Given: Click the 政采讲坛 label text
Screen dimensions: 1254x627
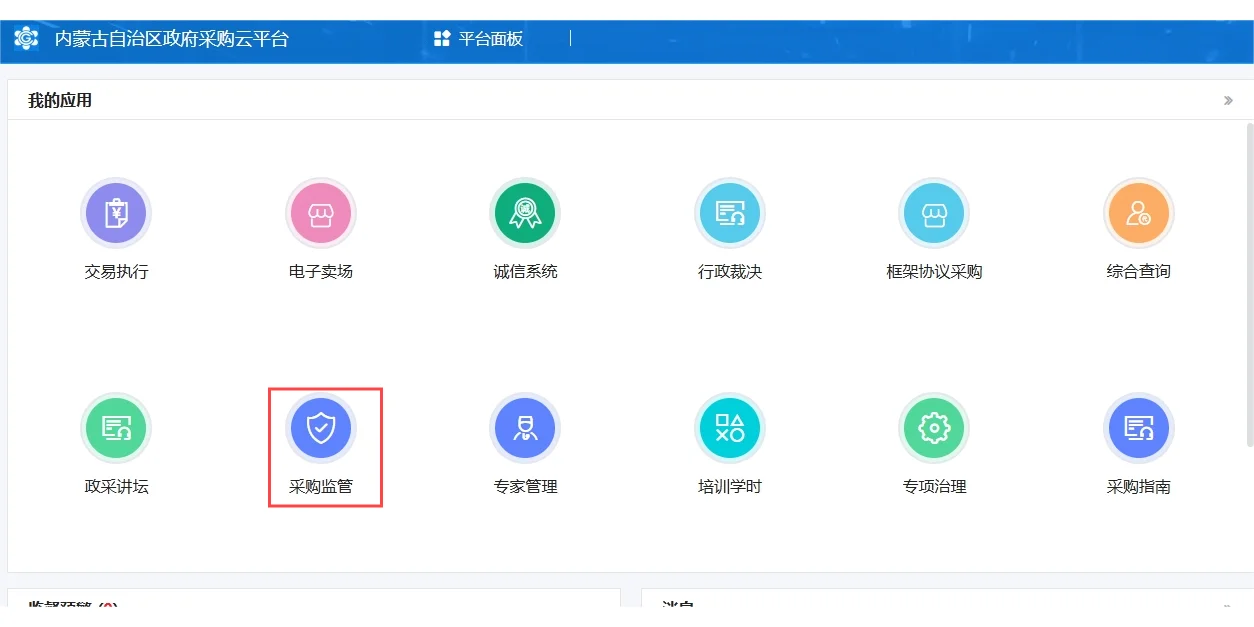Looking at the screenshot, I should click(116, 487).
